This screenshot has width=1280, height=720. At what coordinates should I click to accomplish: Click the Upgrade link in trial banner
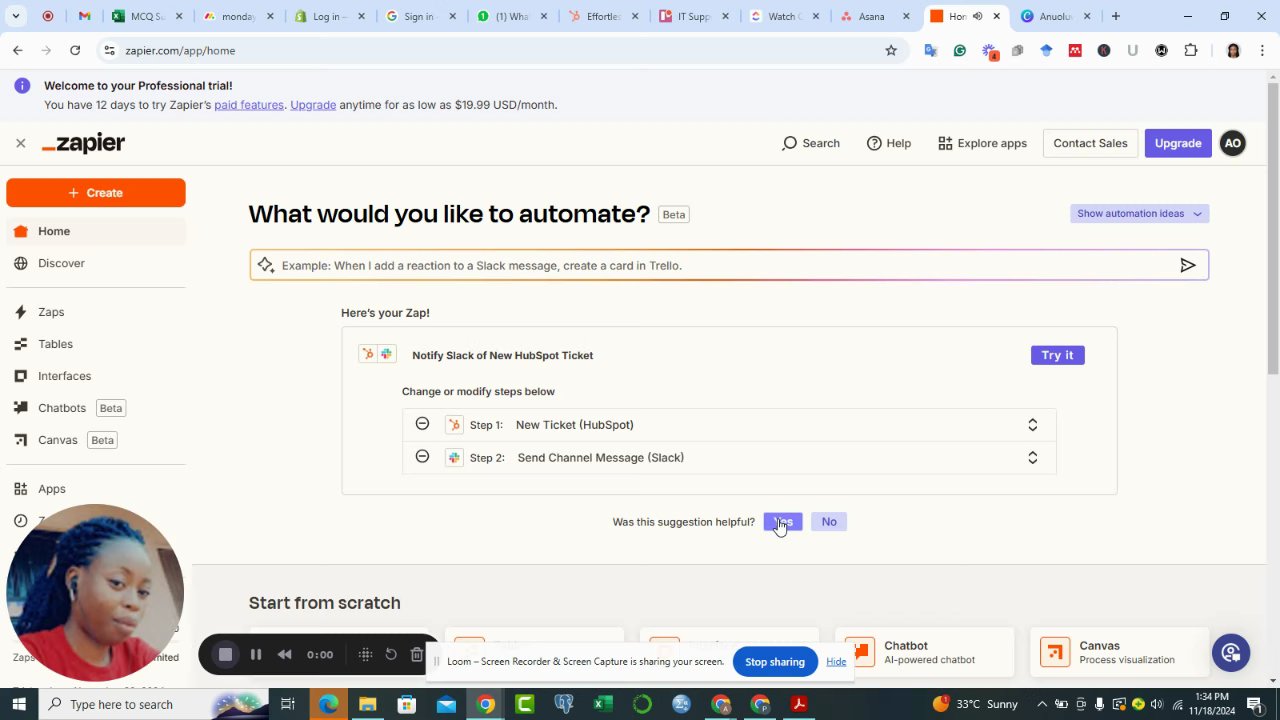point(313,105)
